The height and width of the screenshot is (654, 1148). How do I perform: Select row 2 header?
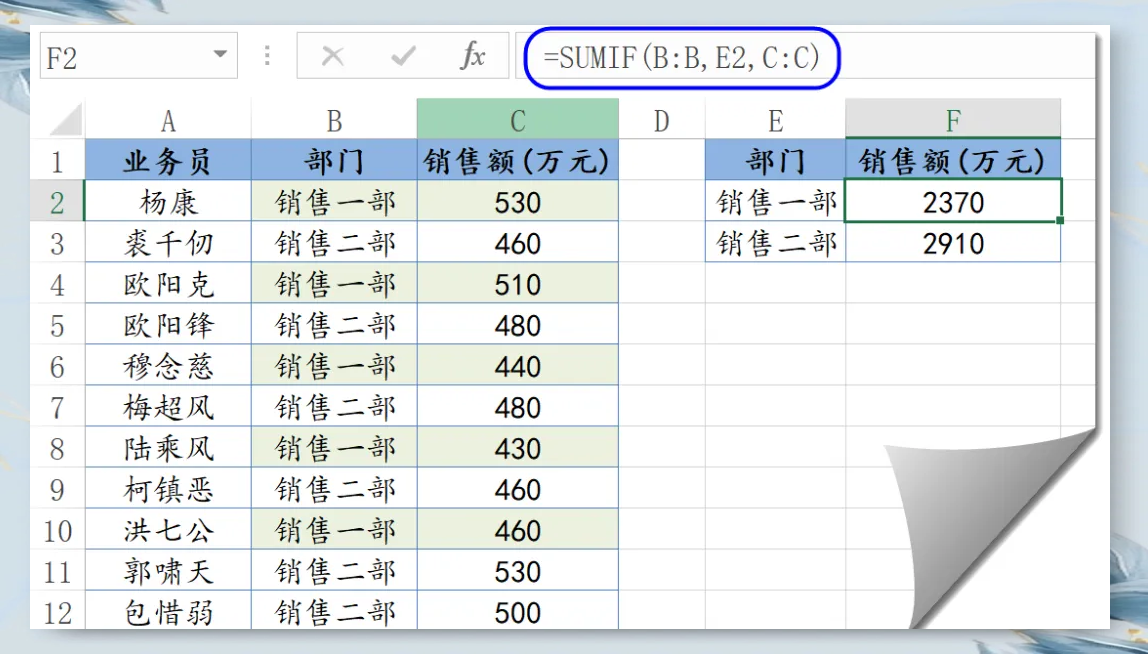point(57,201)
